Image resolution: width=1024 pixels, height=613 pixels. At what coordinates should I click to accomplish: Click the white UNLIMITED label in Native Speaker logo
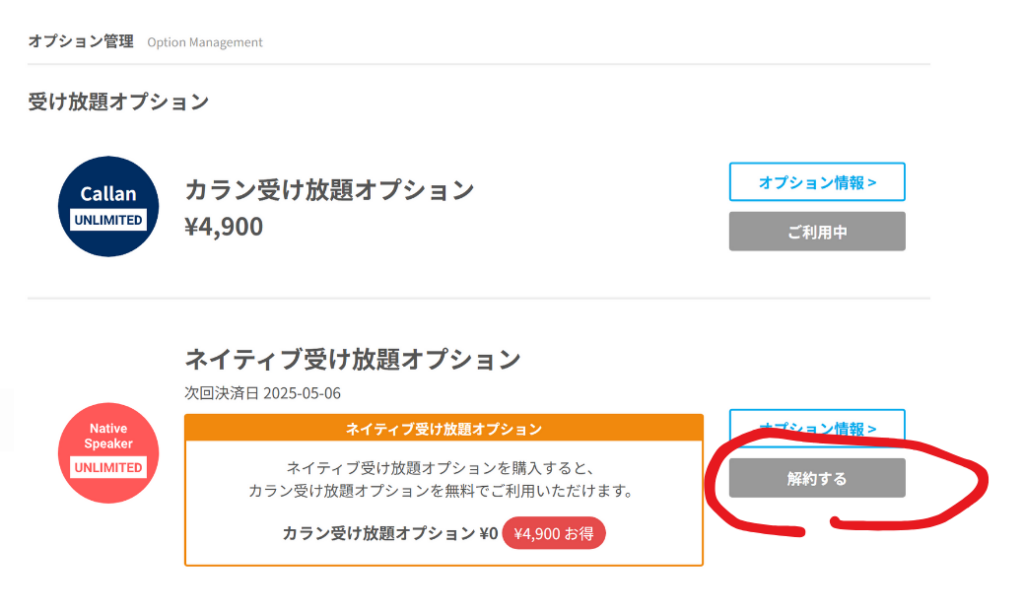tap(108, 467)
